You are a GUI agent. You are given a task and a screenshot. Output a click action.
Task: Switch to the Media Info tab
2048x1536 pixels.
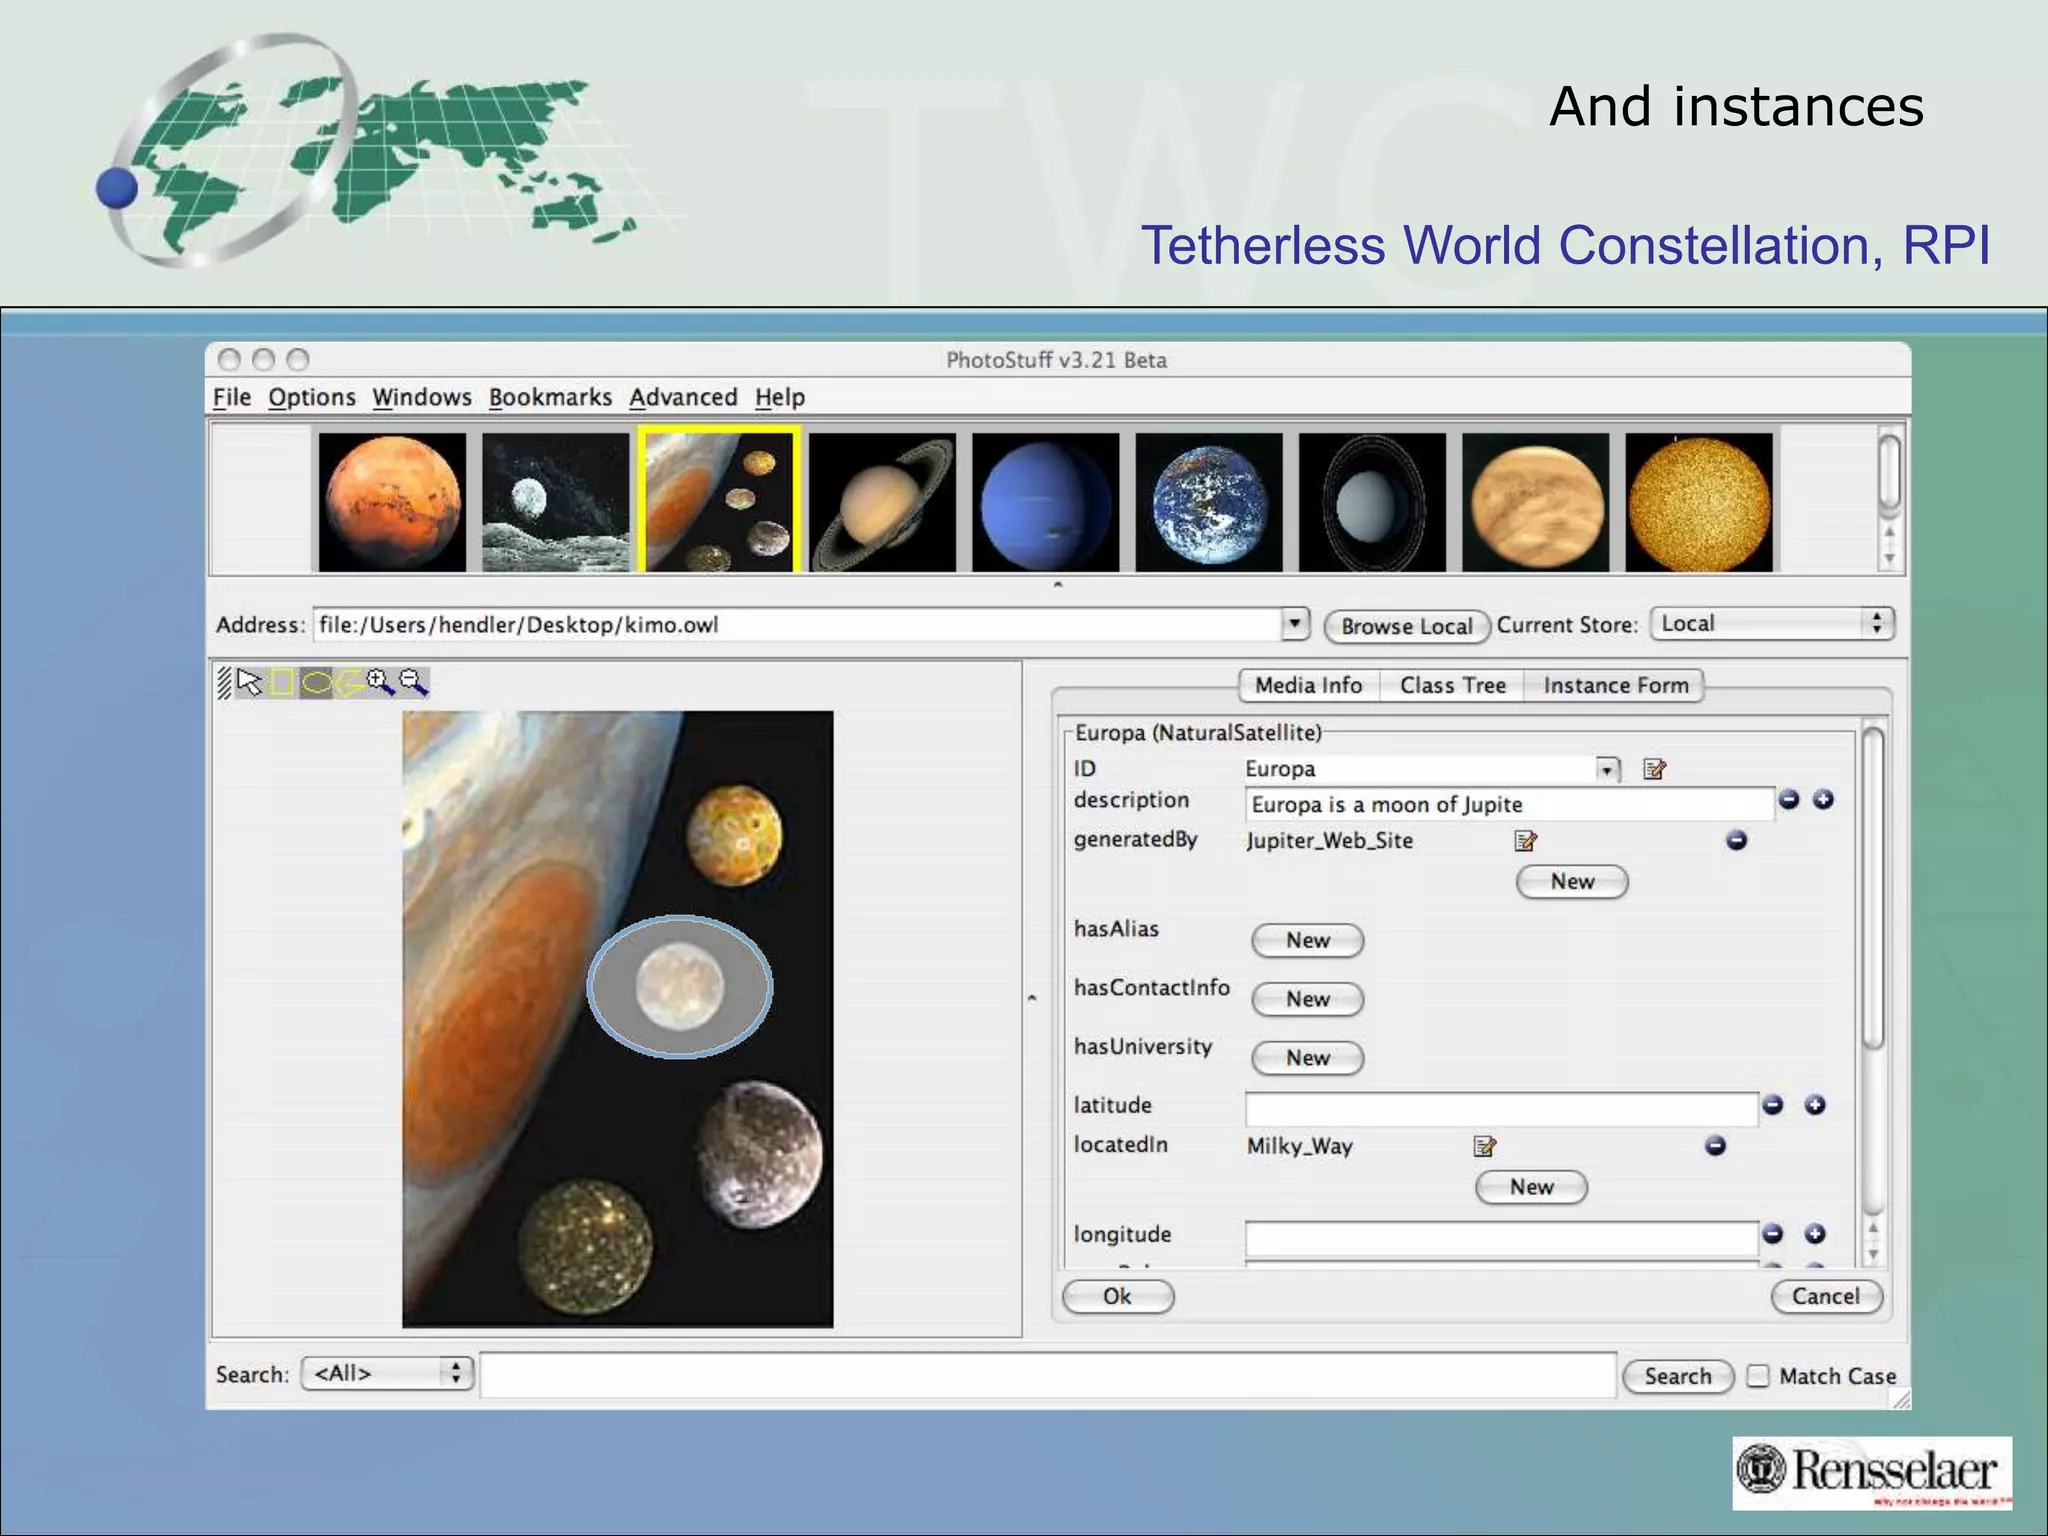[x=1309, y=685]
